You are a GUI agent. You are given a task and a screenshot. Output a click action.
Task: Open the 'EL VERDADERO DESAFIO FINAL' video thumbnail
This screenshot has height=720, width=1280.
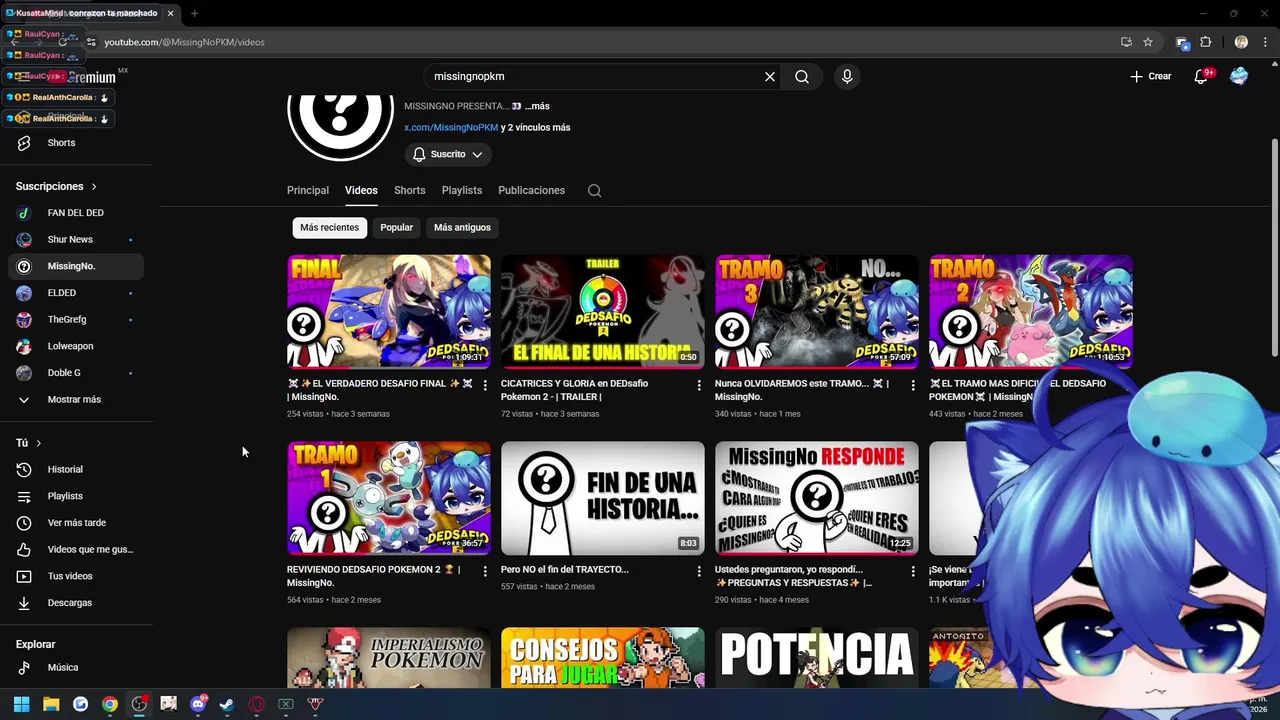[389, 311]
